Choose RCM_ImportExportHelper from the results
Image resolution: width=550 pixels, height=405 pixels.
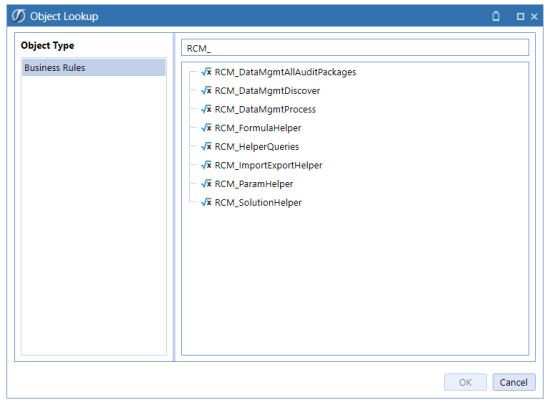[268, 165]
